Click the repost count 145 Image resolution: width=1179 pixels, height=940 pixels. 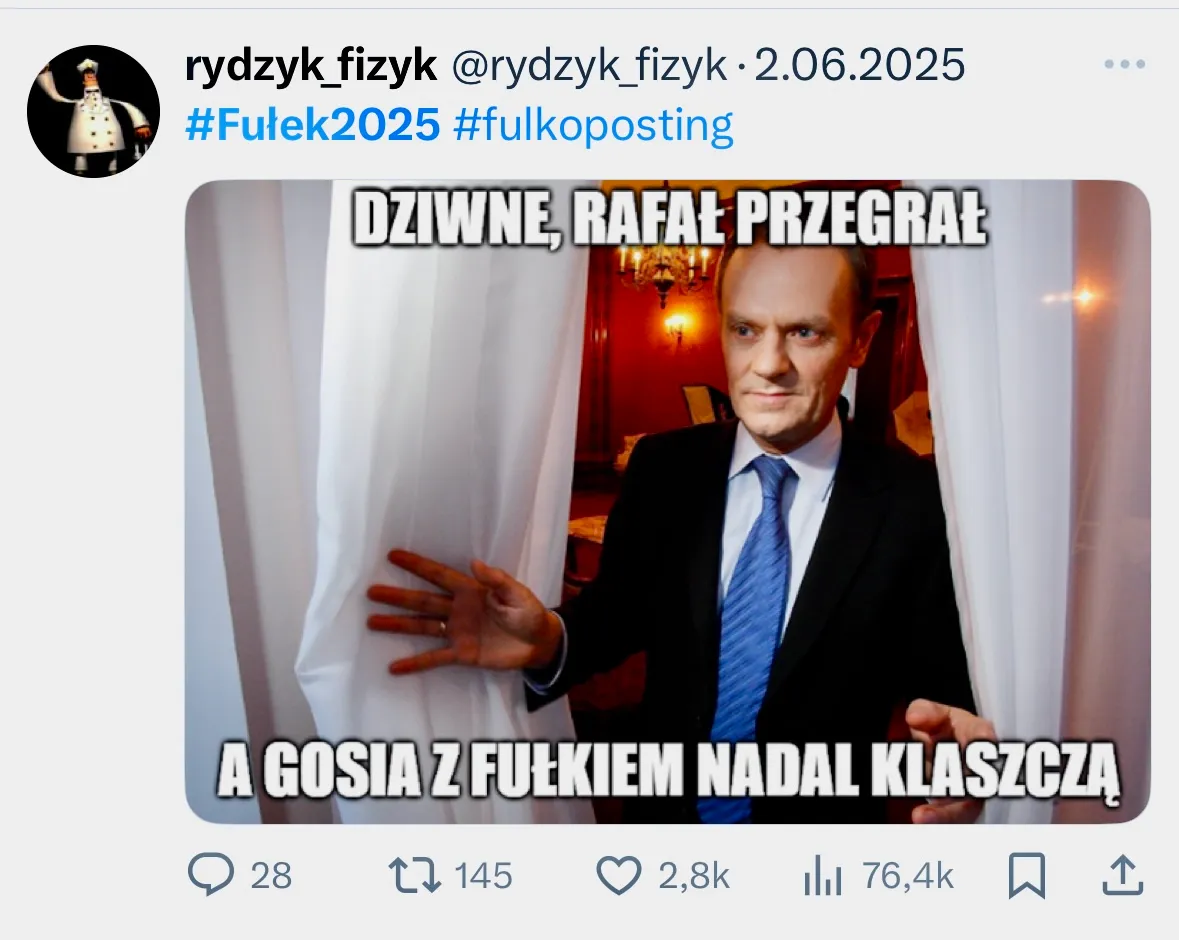tap(483, 876)
